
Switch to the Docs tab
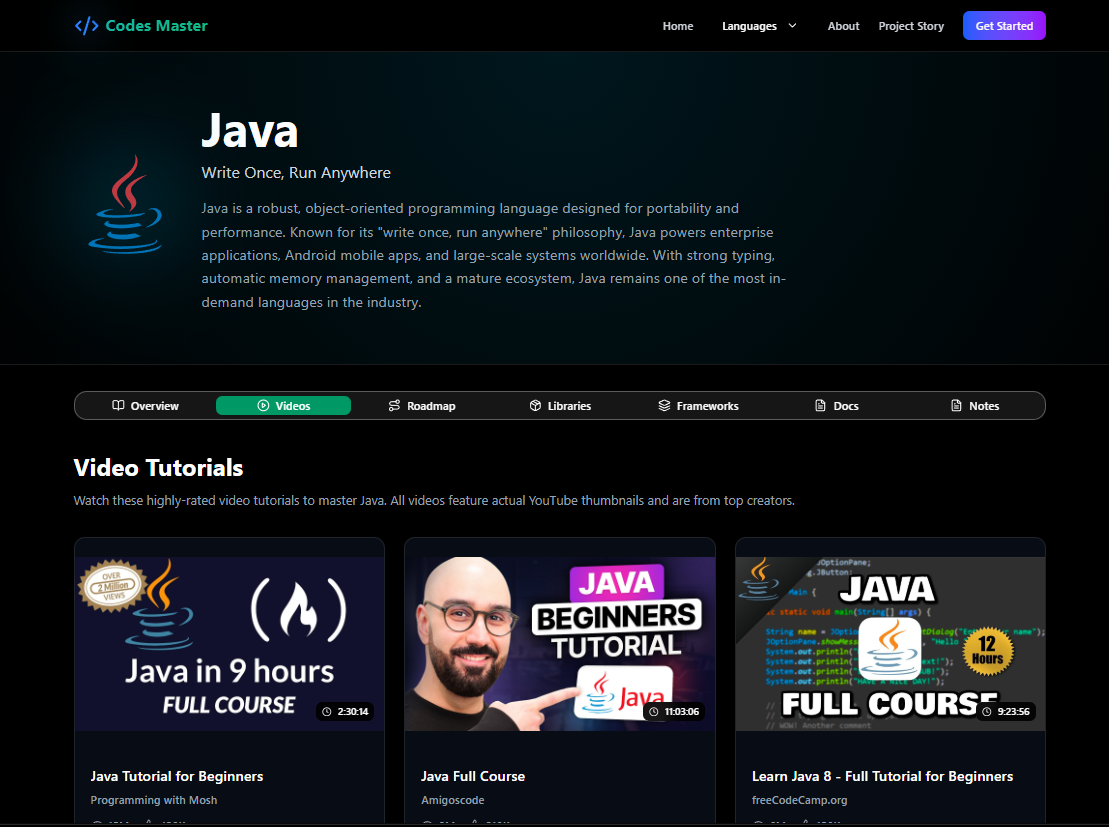pyautogui.click(x=837, y=405)
